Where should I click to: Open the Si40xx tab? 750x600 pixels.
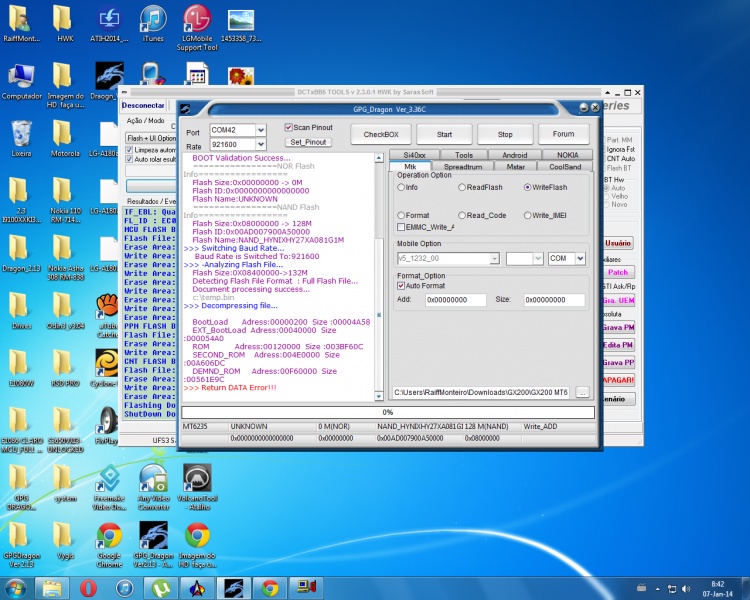(x=414, y=155)
